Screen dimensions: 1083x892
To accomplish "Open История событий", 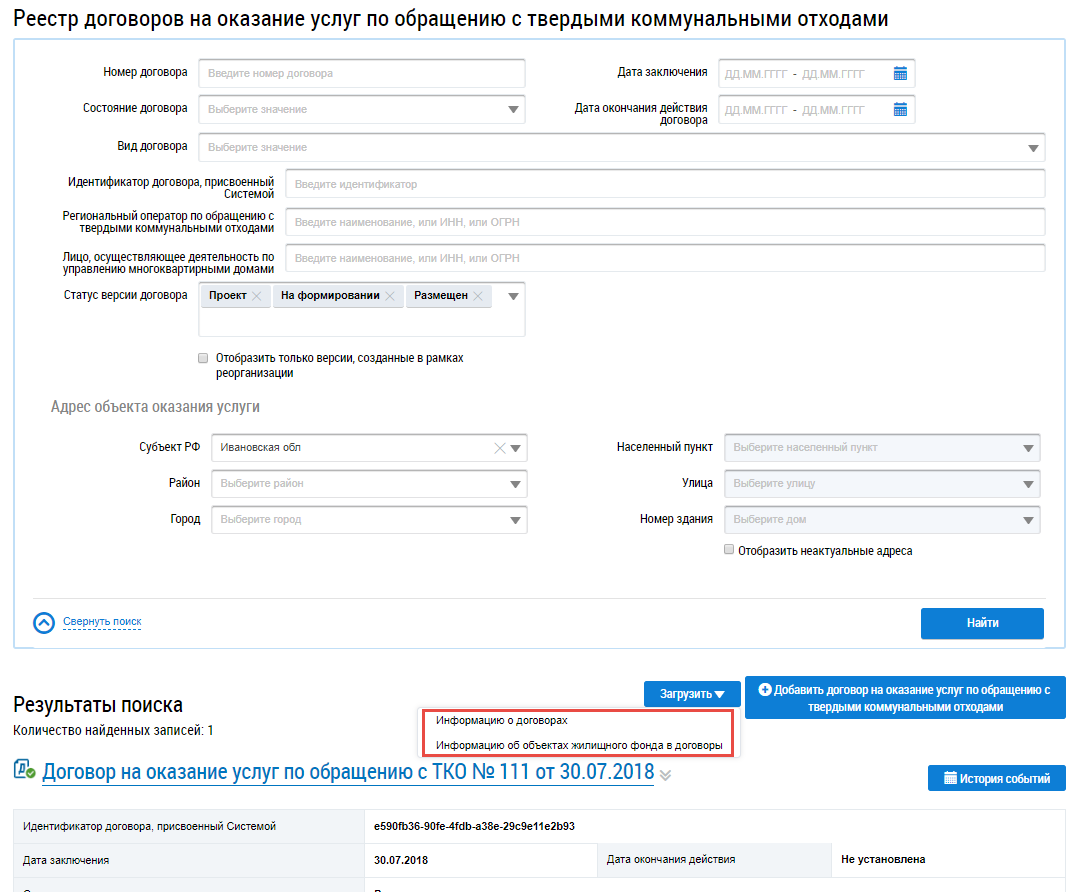I will click(996, 778).
